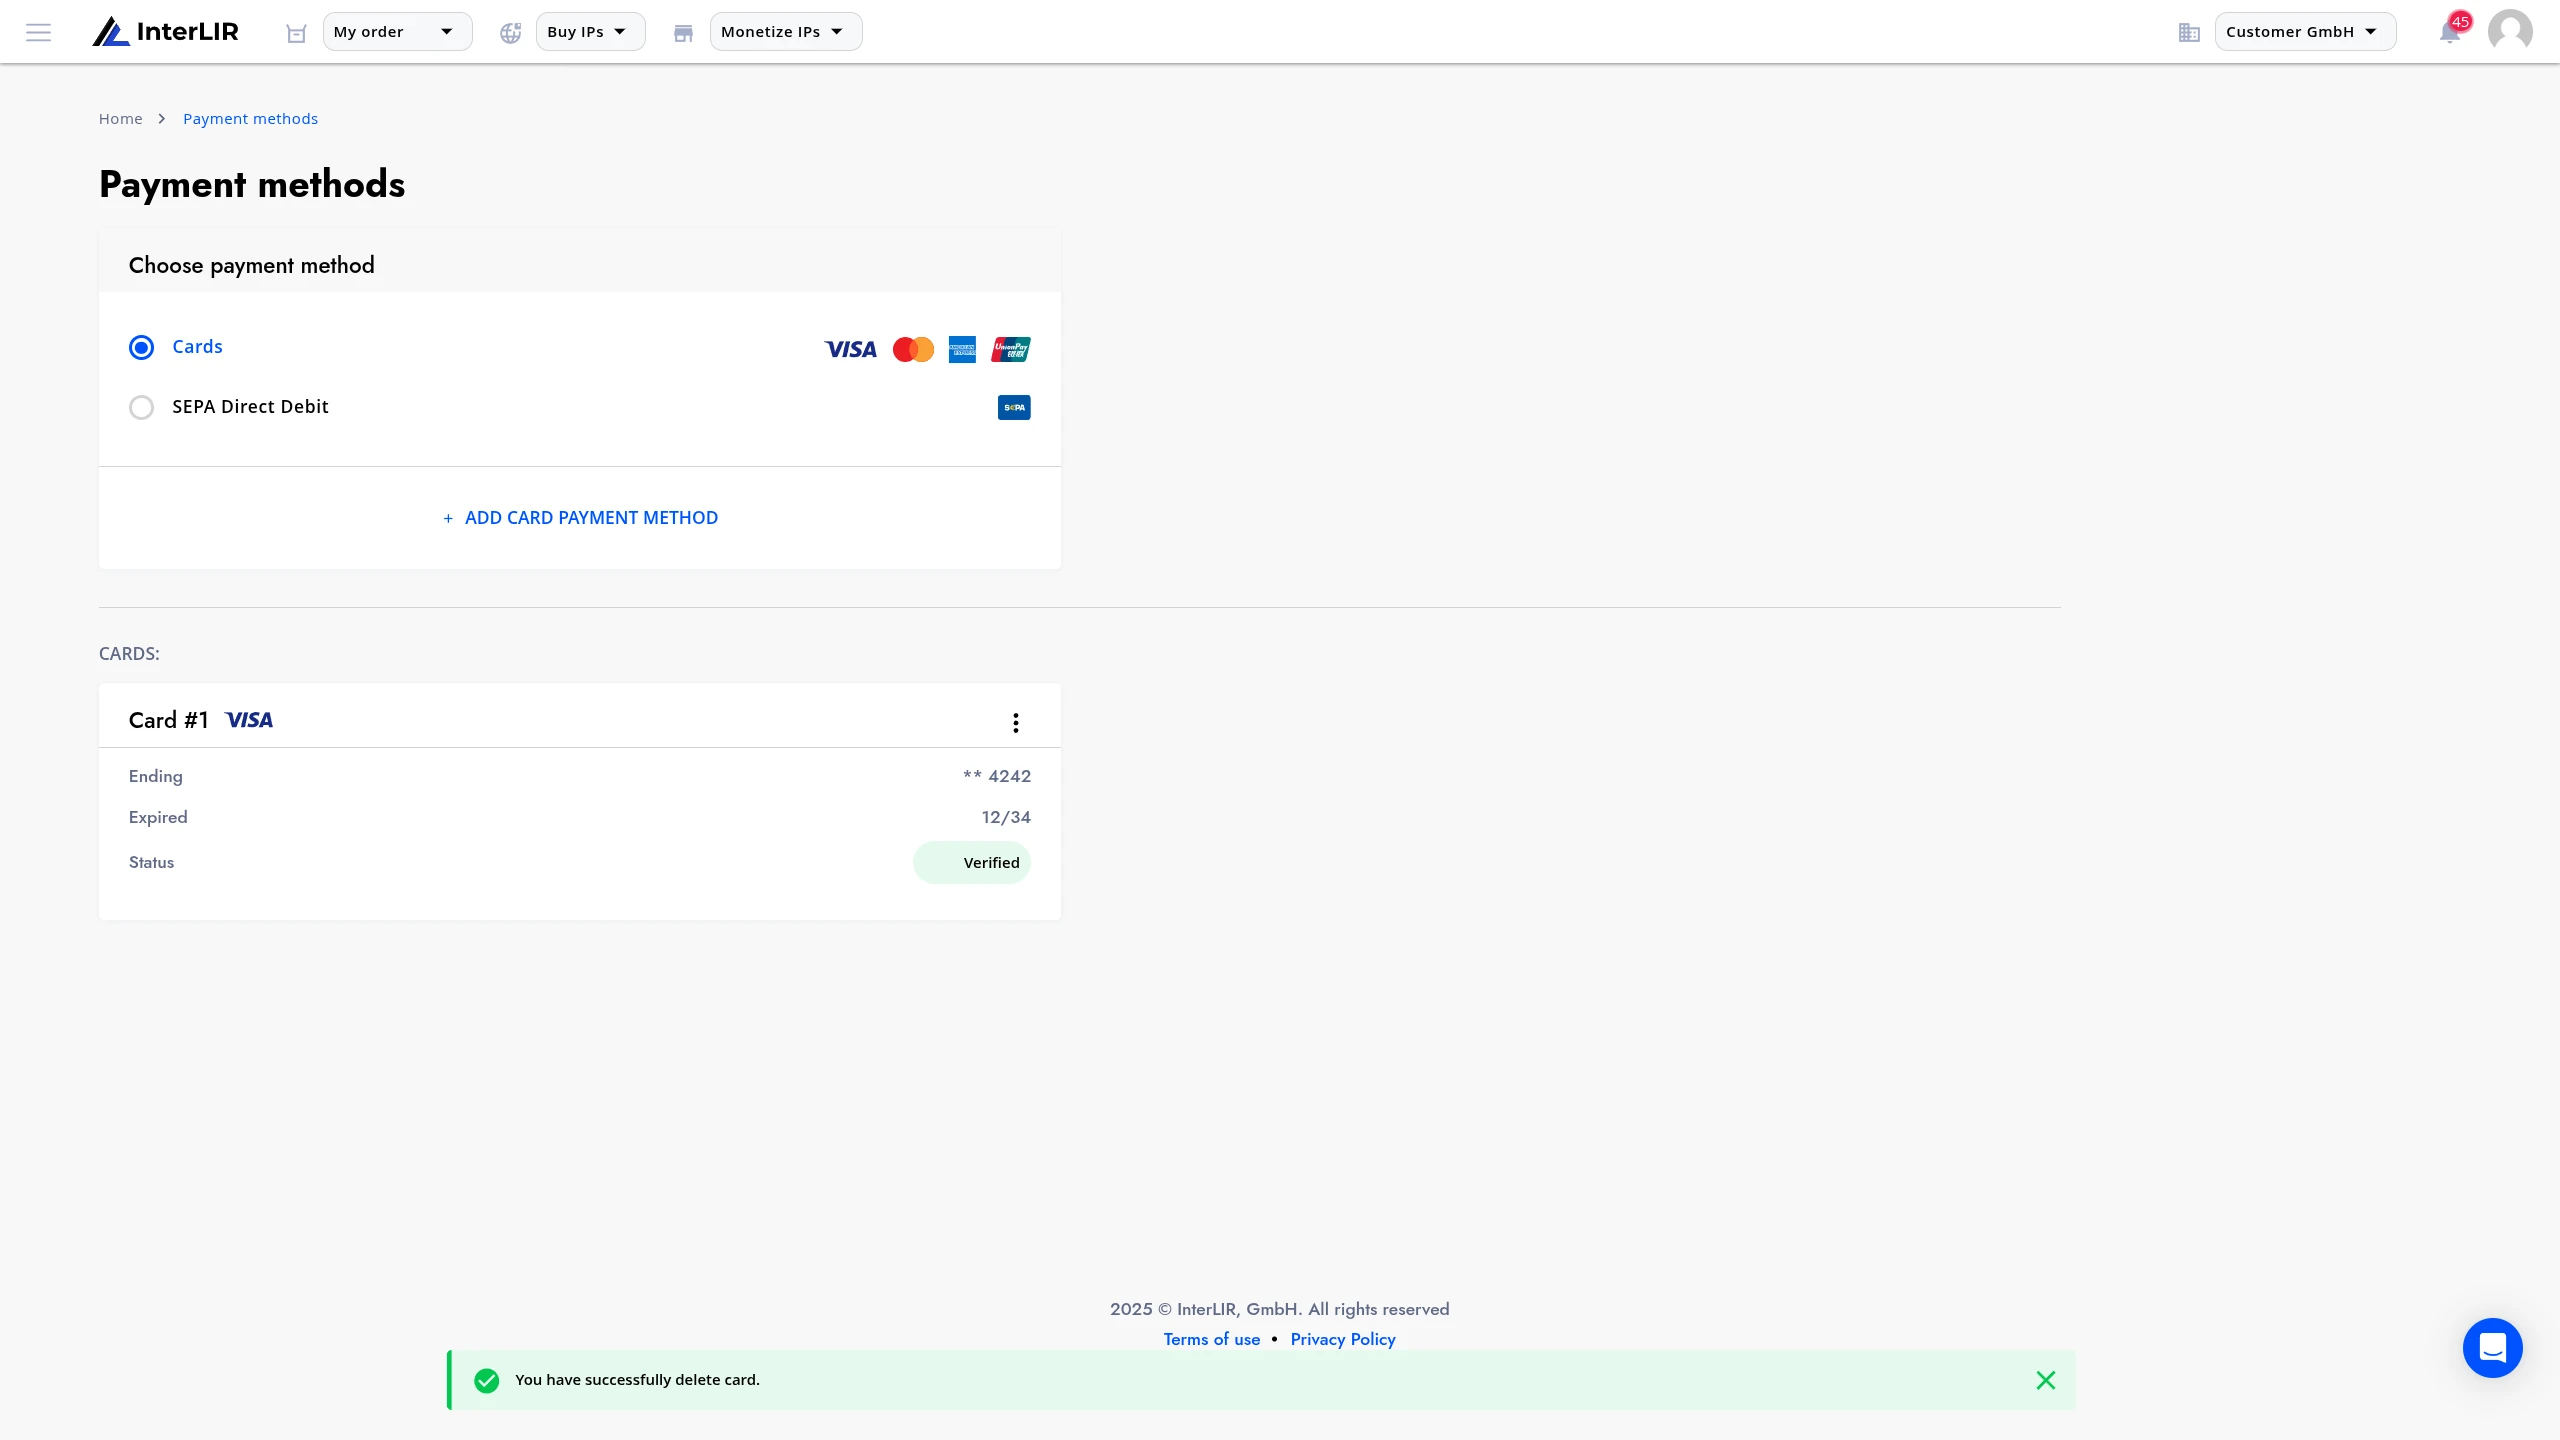Select the Cards radio button

[141, 347]
